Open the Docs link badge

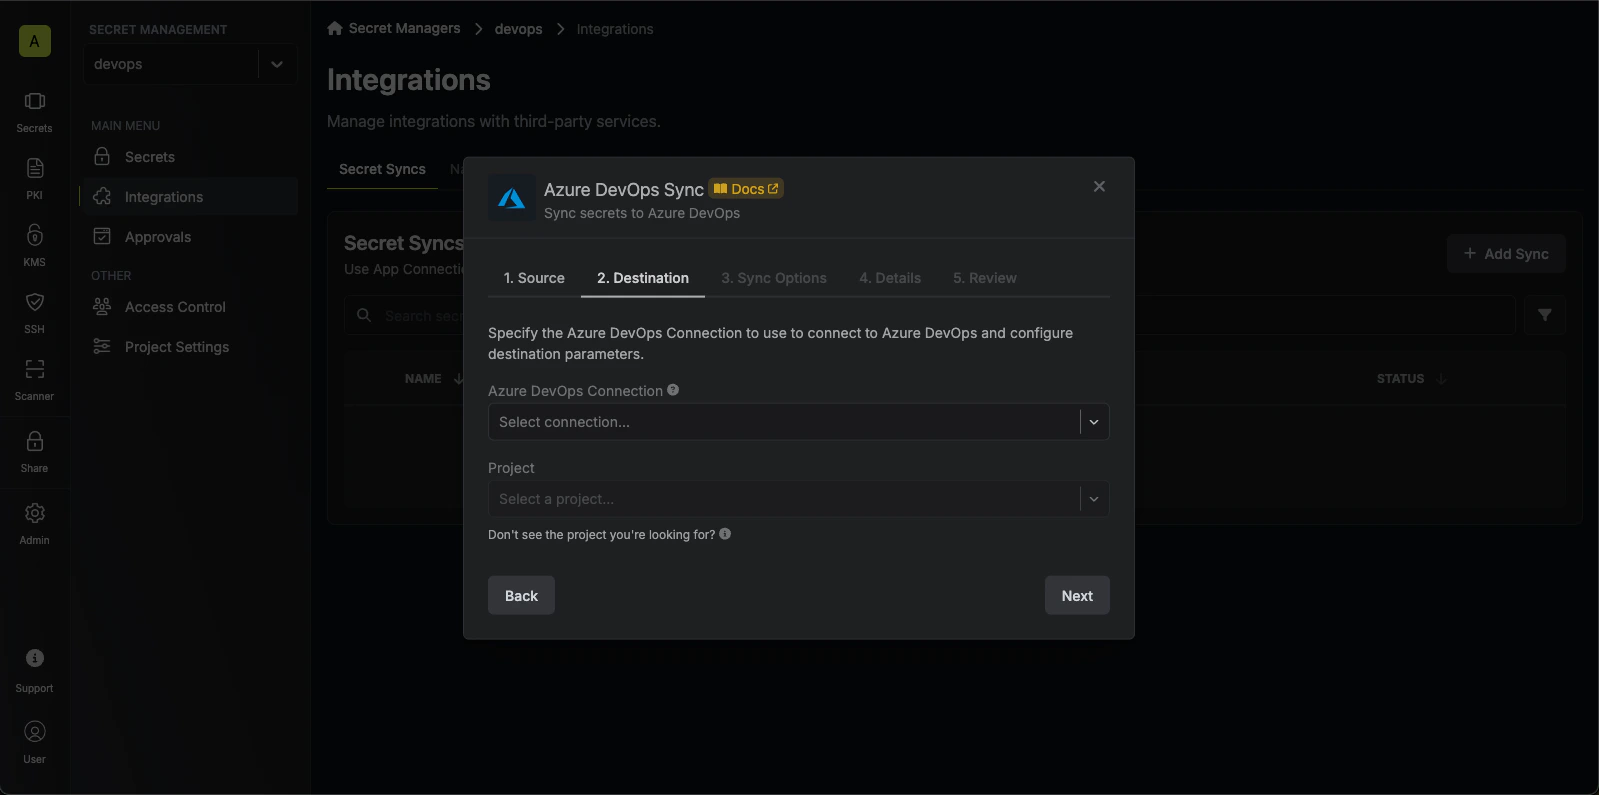746,189
